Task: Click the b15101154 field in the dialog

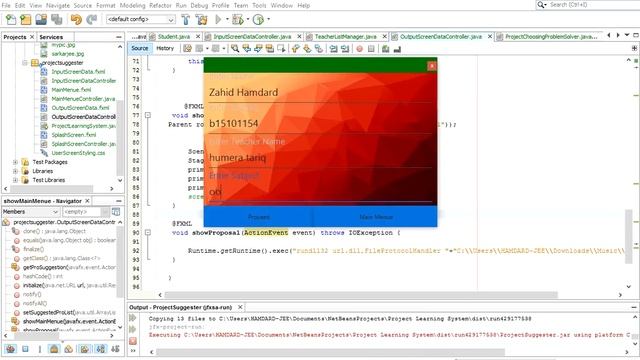Action: (320, 124)
